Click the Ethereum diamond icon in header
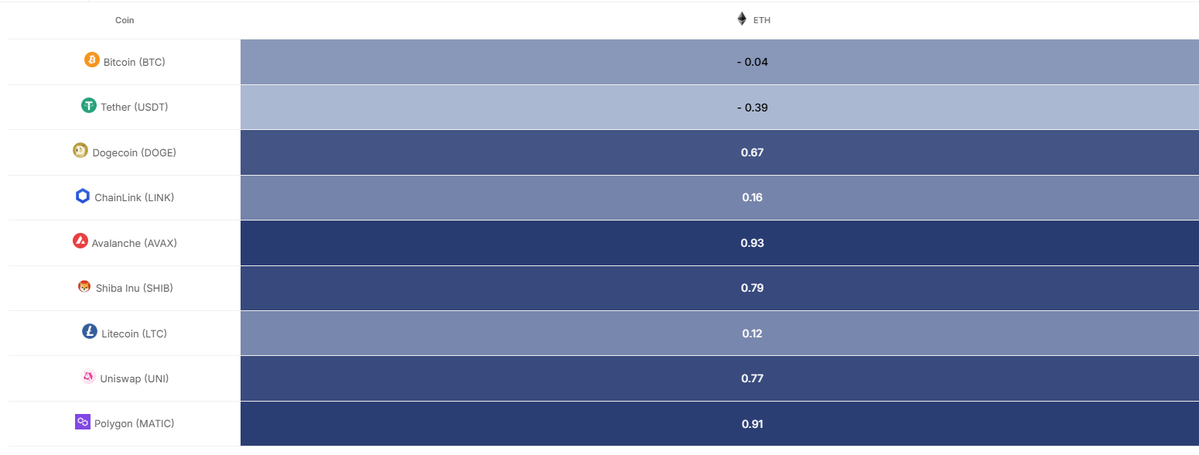 (742, 19)
